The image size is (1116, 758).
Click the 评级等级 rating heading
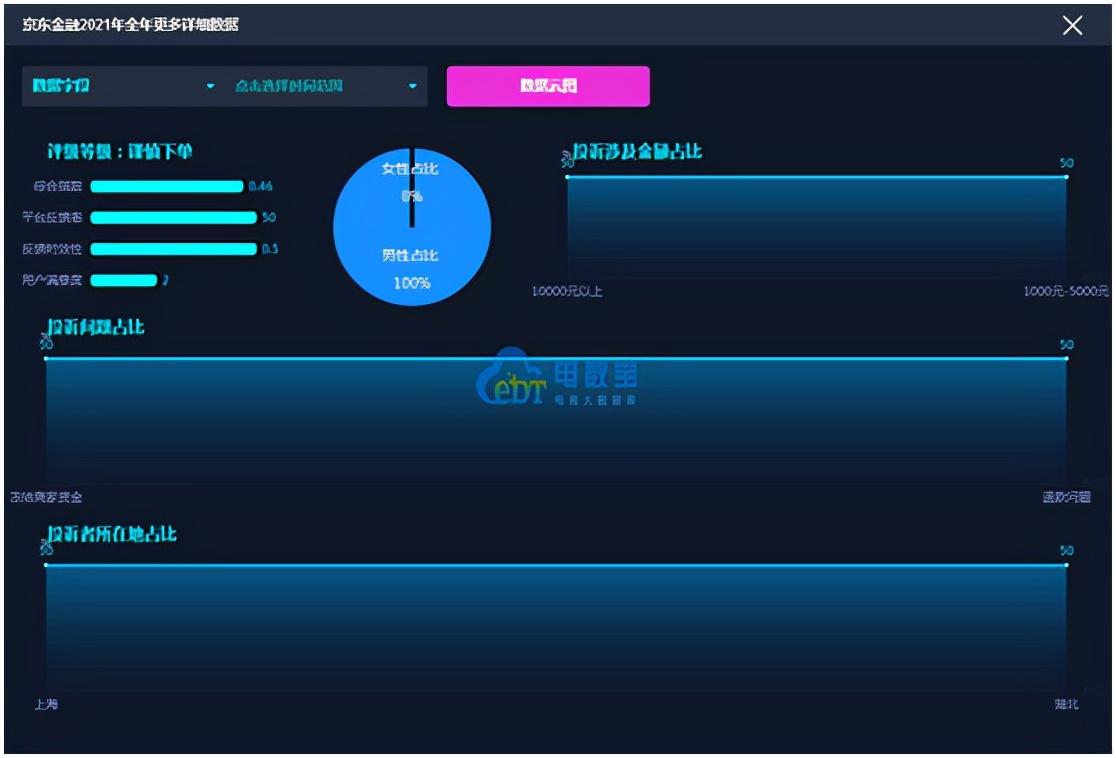click(120, 152)
